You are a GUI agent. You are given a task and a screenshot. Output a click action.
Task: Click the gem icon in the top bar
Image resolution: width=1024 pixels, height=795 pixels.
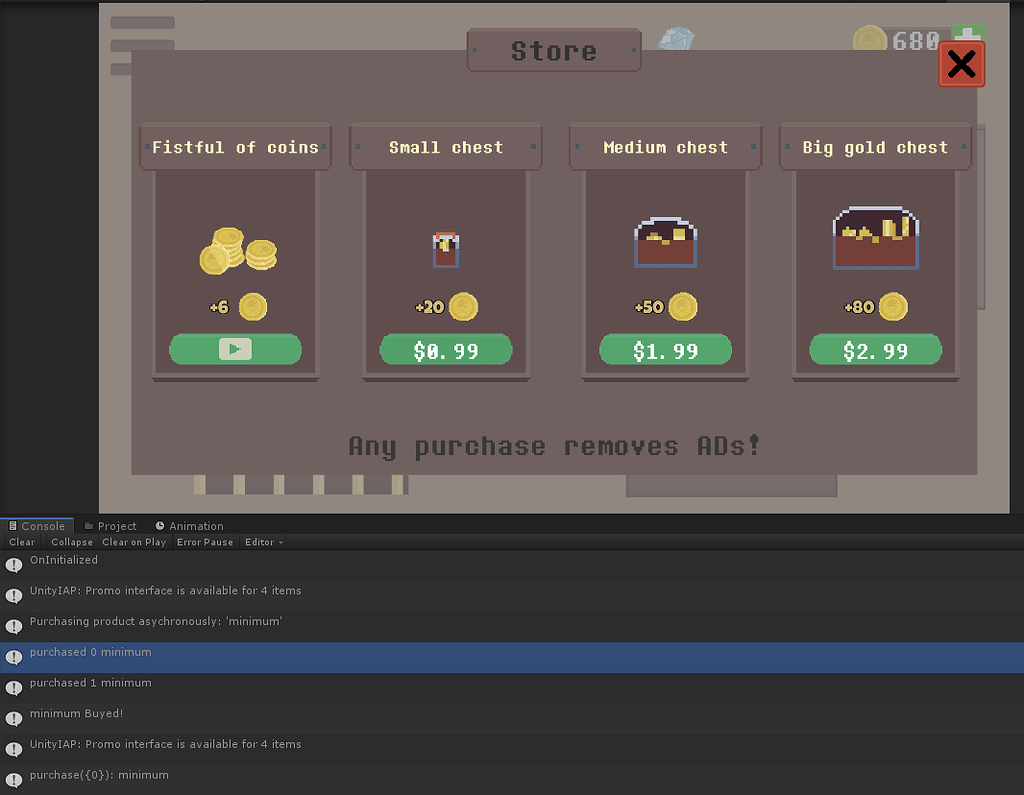pos(678,38)
